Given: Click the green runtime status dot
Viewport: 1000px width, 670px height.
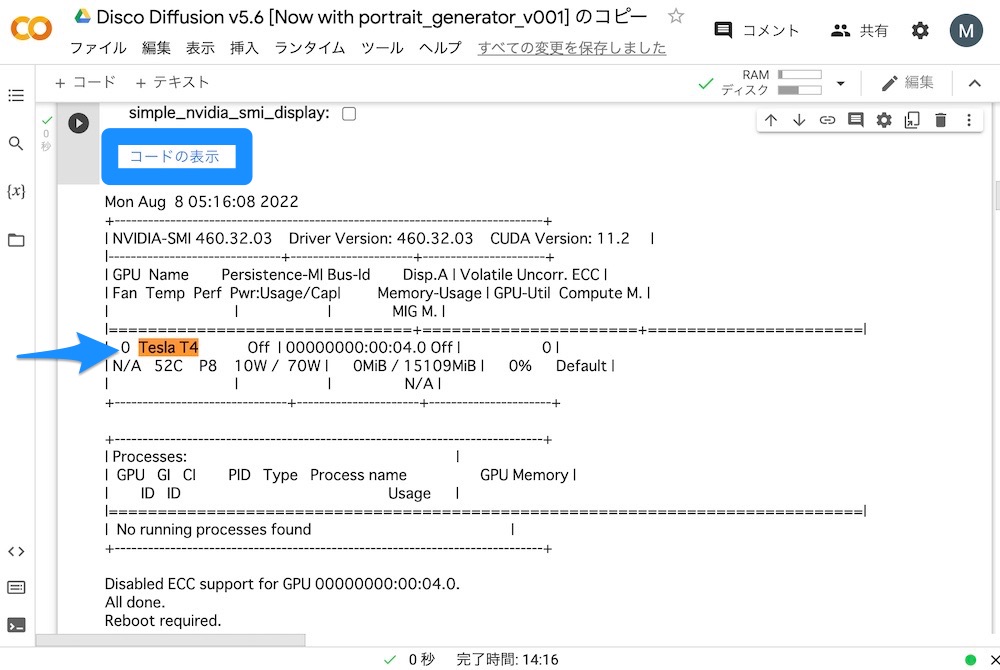Looking at the screenshot, I should click(970, 660).
